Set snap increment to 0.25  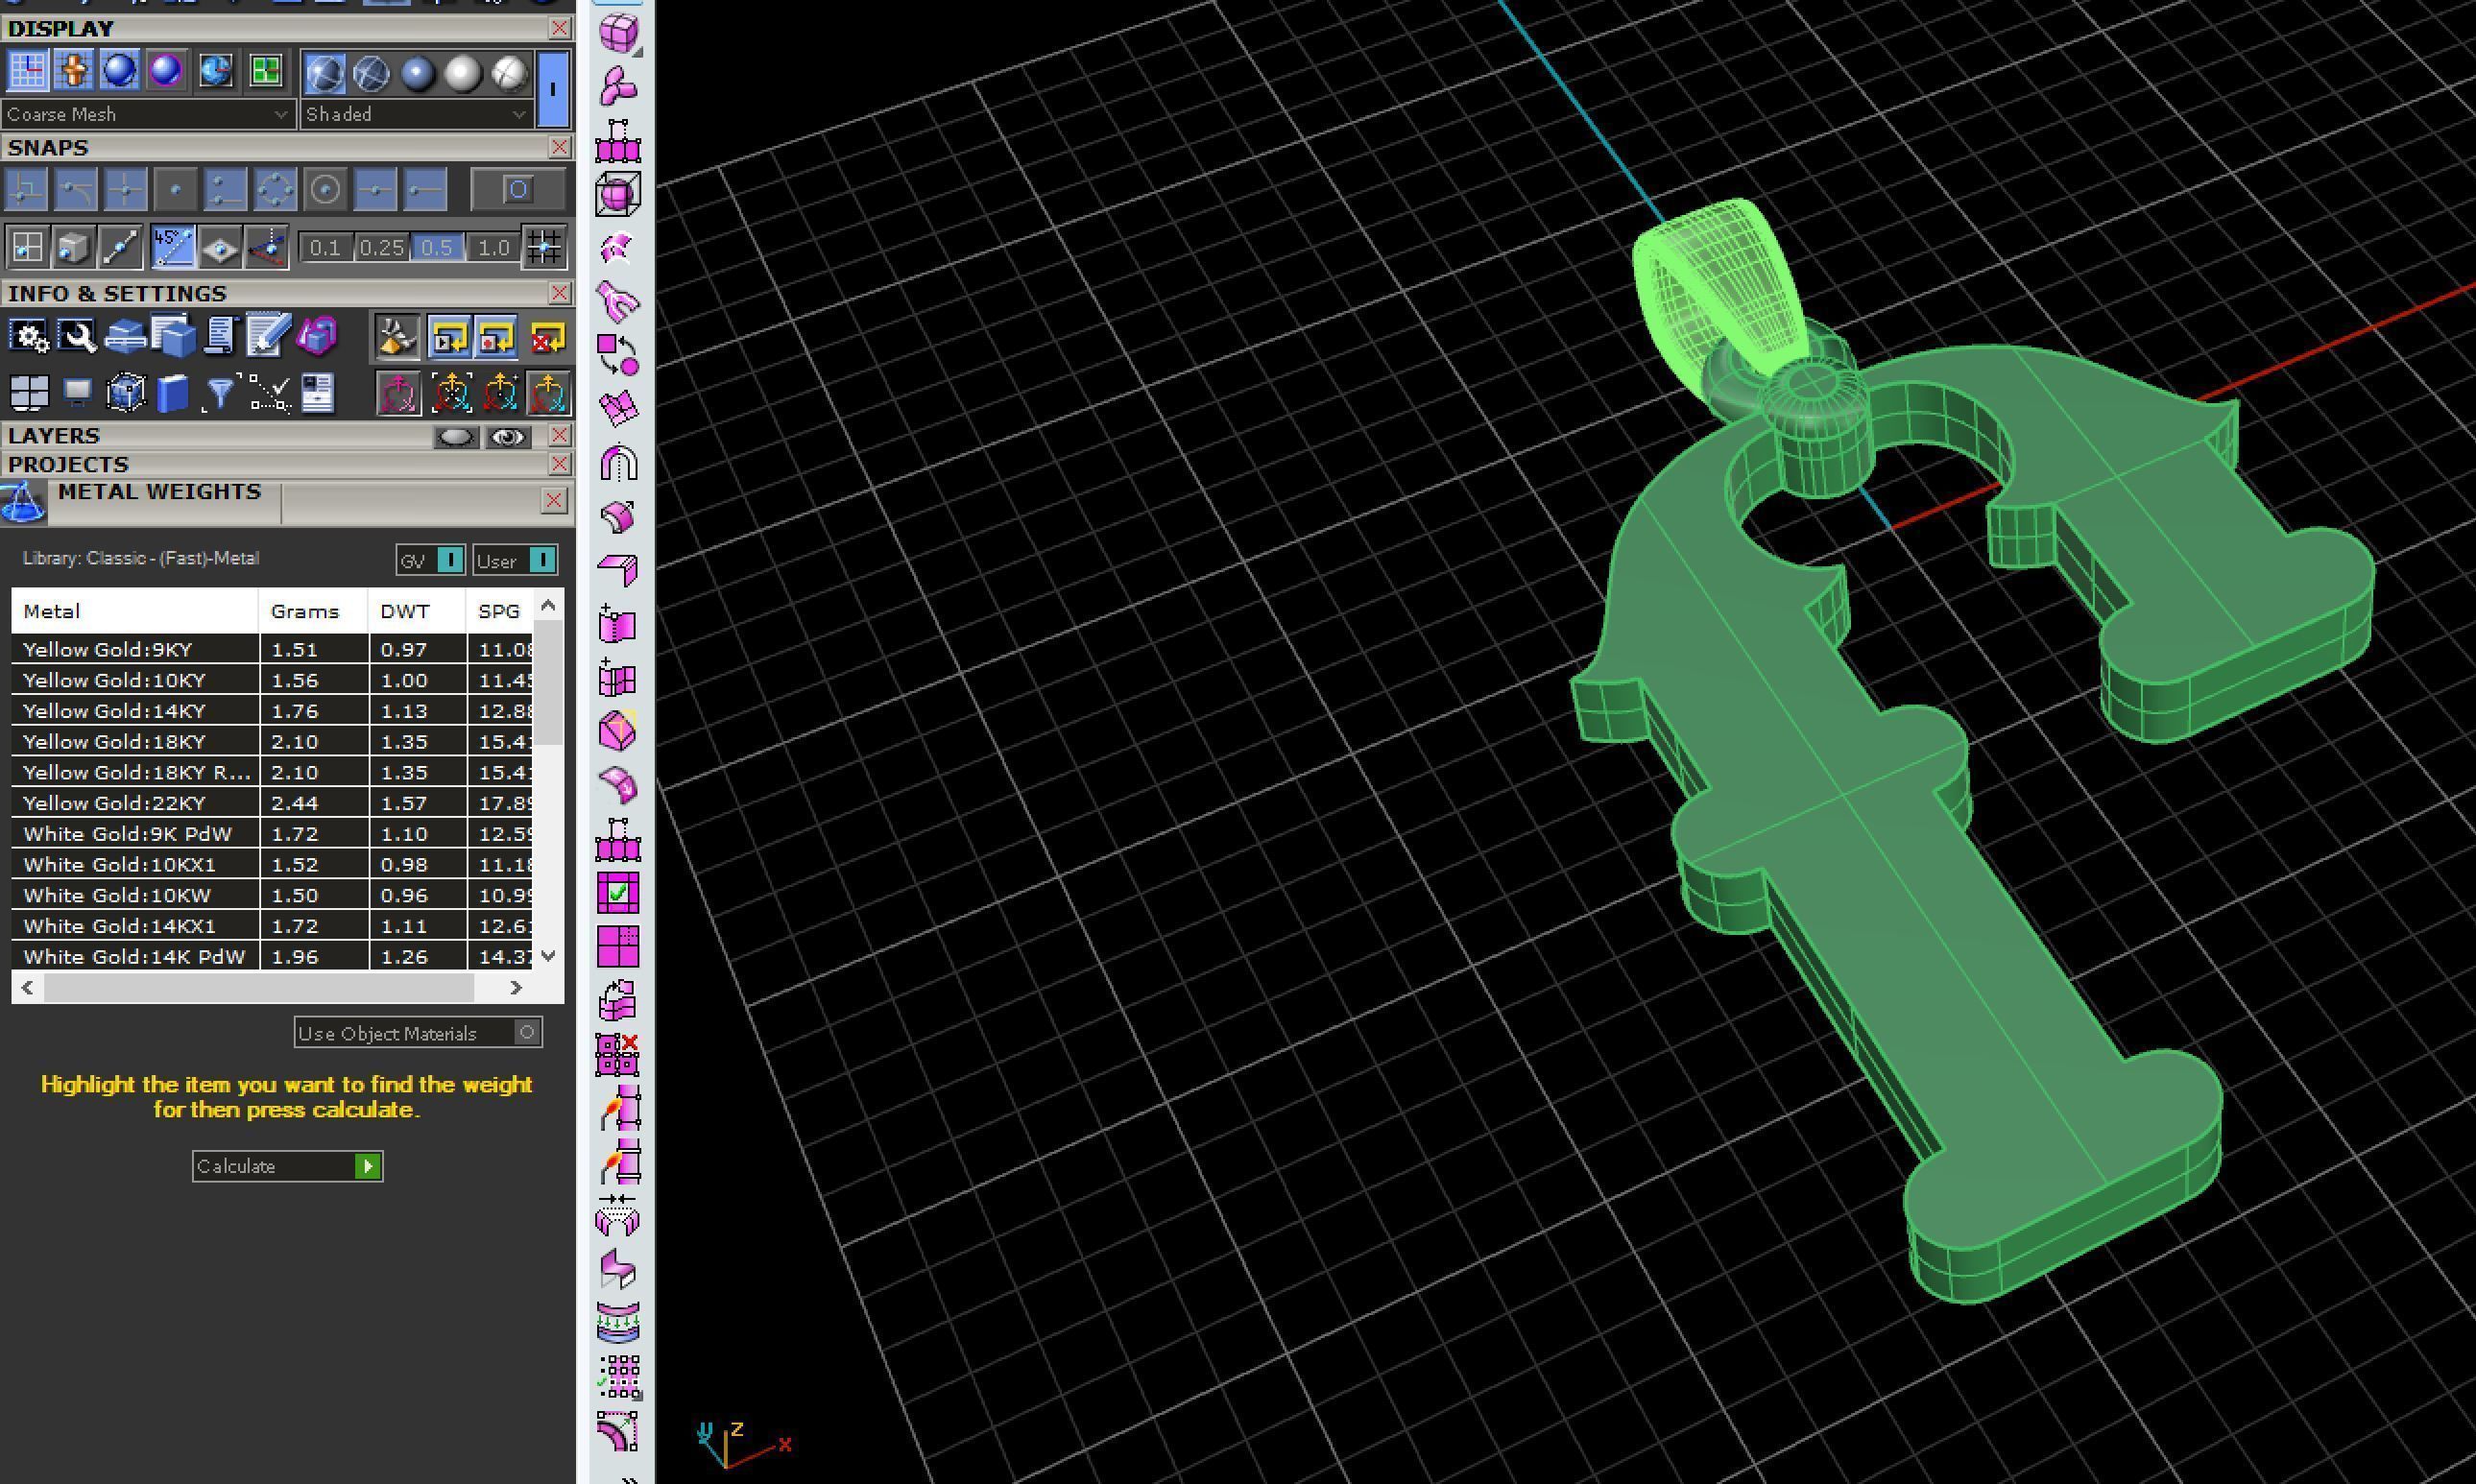tap(381, 247)
